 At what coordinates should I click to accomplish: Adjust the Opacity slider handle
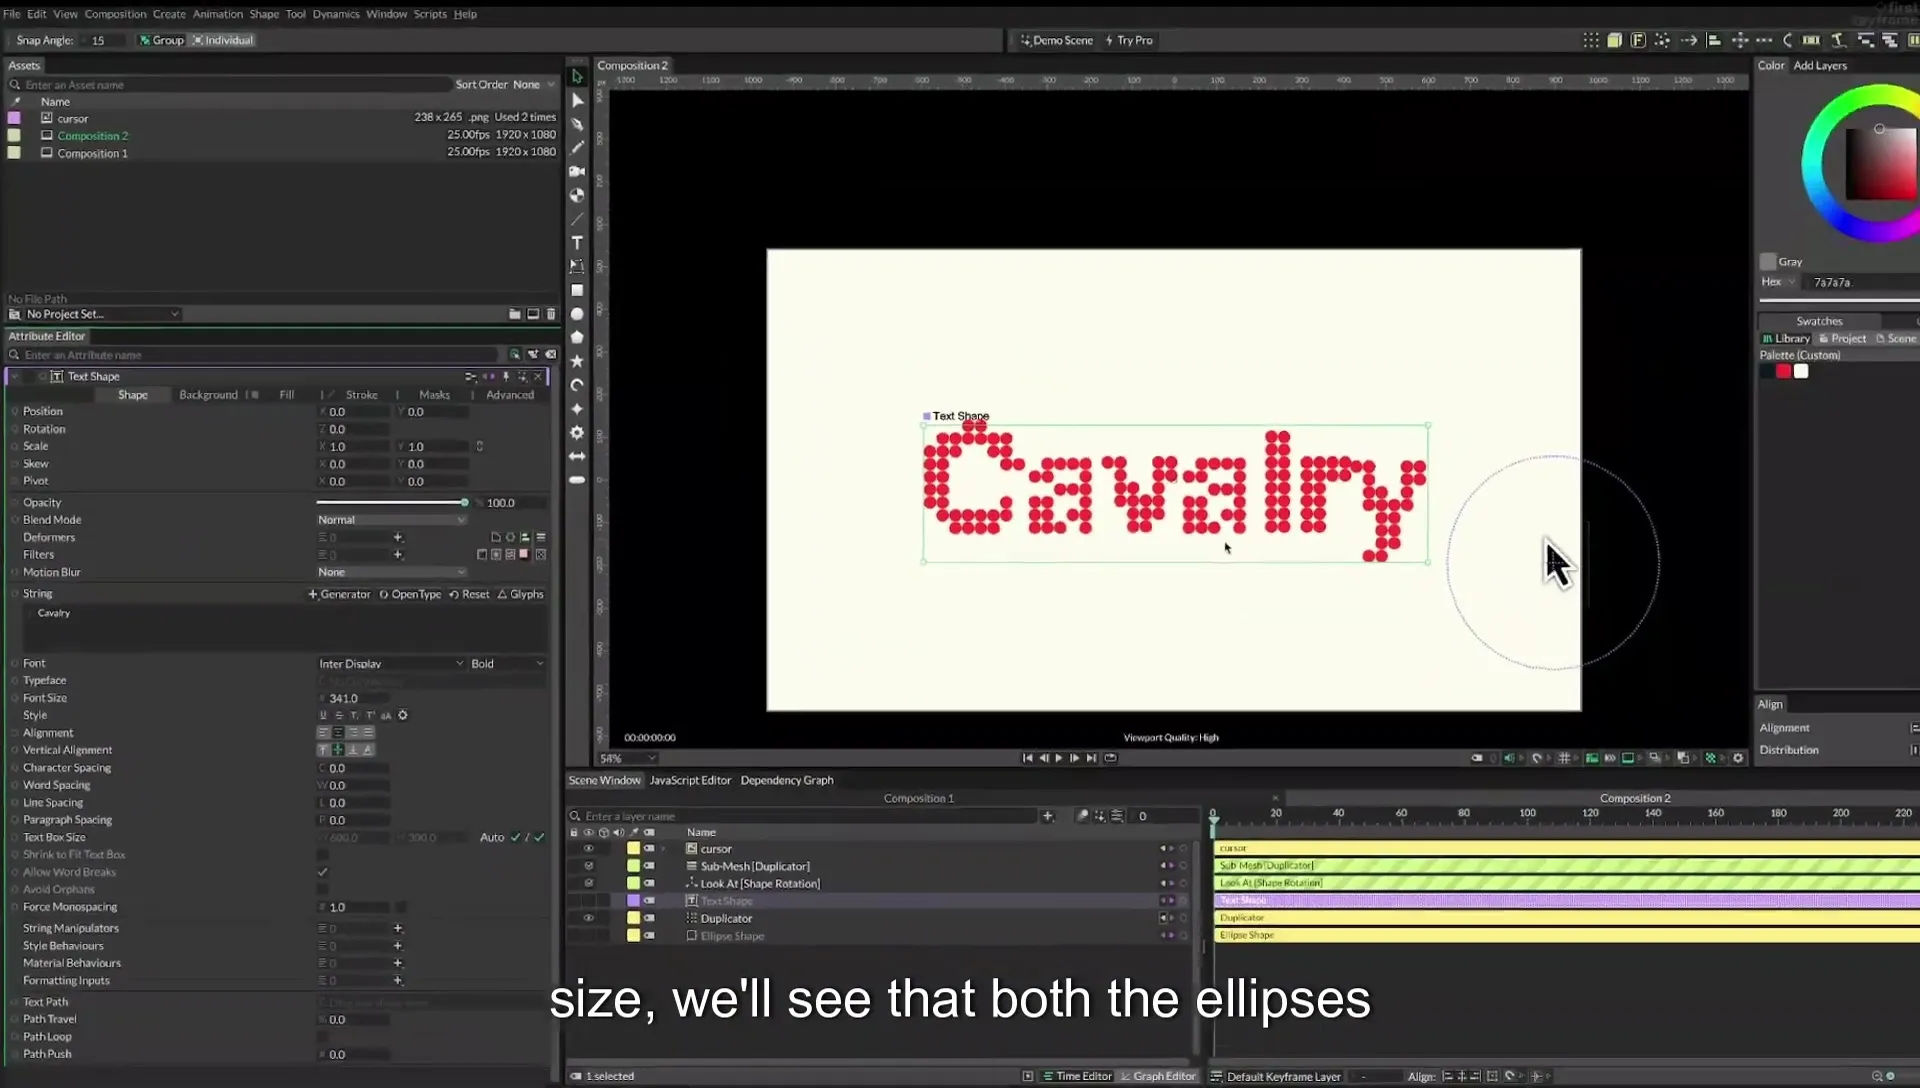pyautogui.click(x=464, y=503)
